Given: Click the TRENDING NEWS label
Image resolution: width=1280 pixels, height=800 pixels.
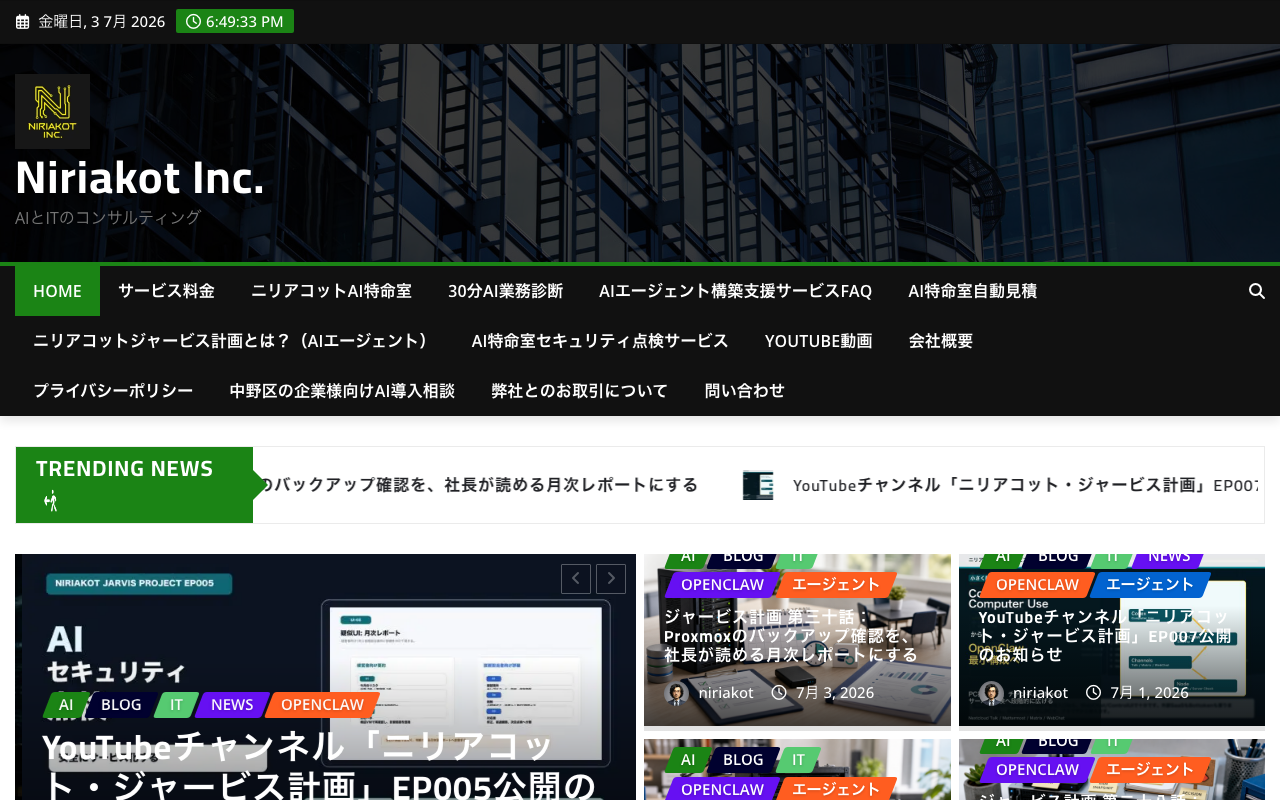Looking at the screenshot, I should [x=125, y=469].
